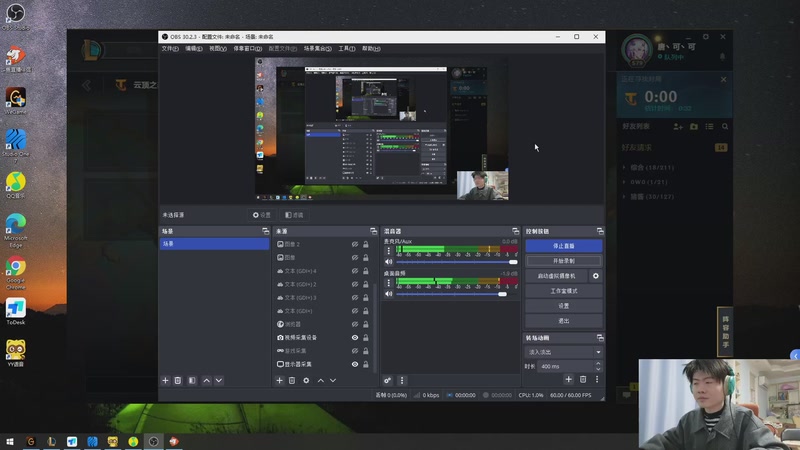Open 设置 from the controls panel
Screen dimensions: 800x450
pos(564,306)
